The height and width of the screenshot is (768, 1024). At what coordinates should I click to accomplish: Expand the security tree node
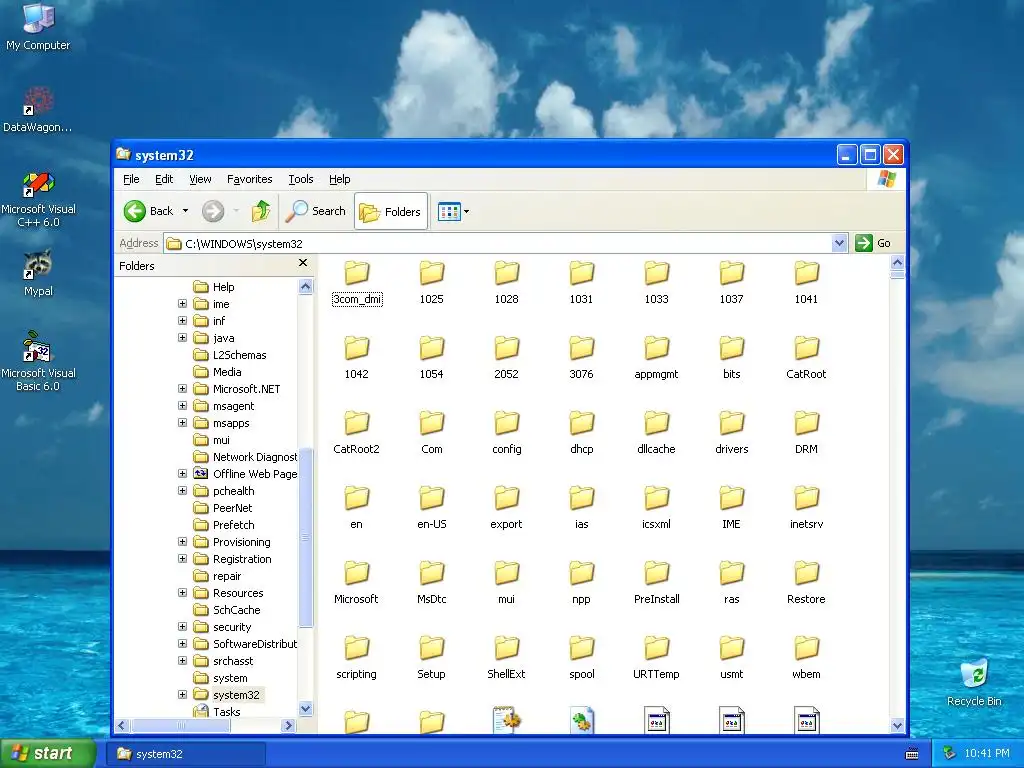(x=182, y=626)
